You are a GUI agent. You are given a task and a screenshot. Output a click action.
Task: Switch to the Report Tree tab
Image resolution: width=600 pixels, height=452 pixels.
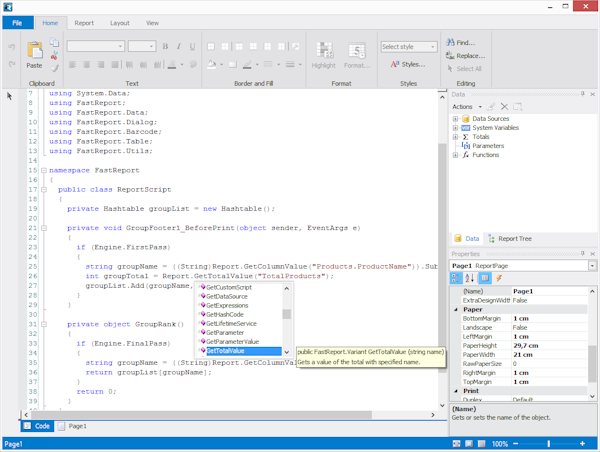[511, 239]
